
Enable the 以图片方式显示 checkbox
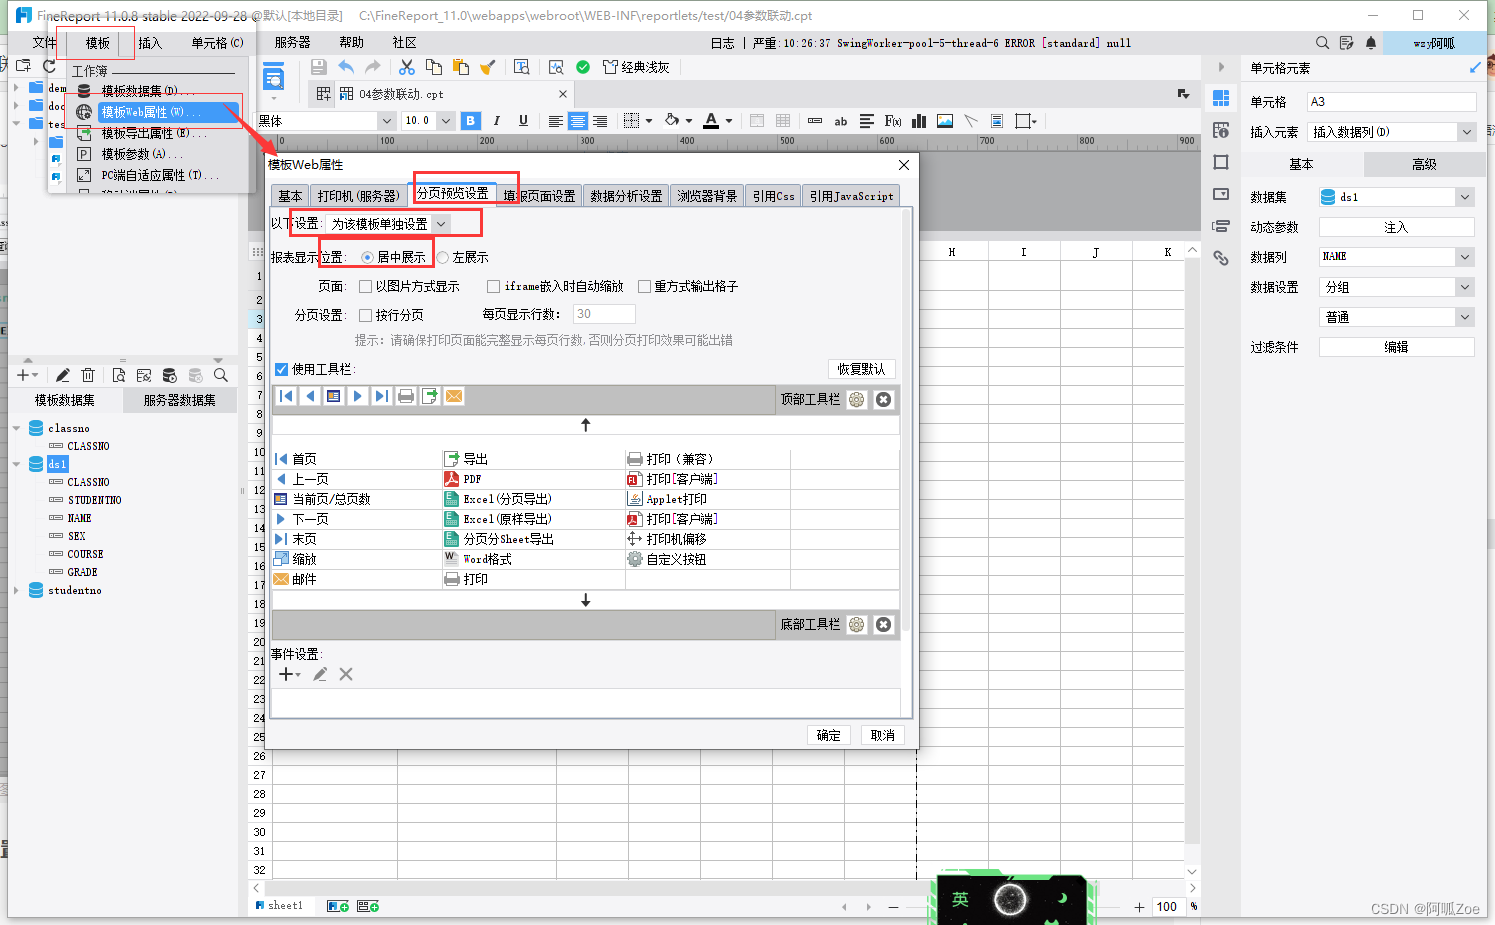click(366, 287)
